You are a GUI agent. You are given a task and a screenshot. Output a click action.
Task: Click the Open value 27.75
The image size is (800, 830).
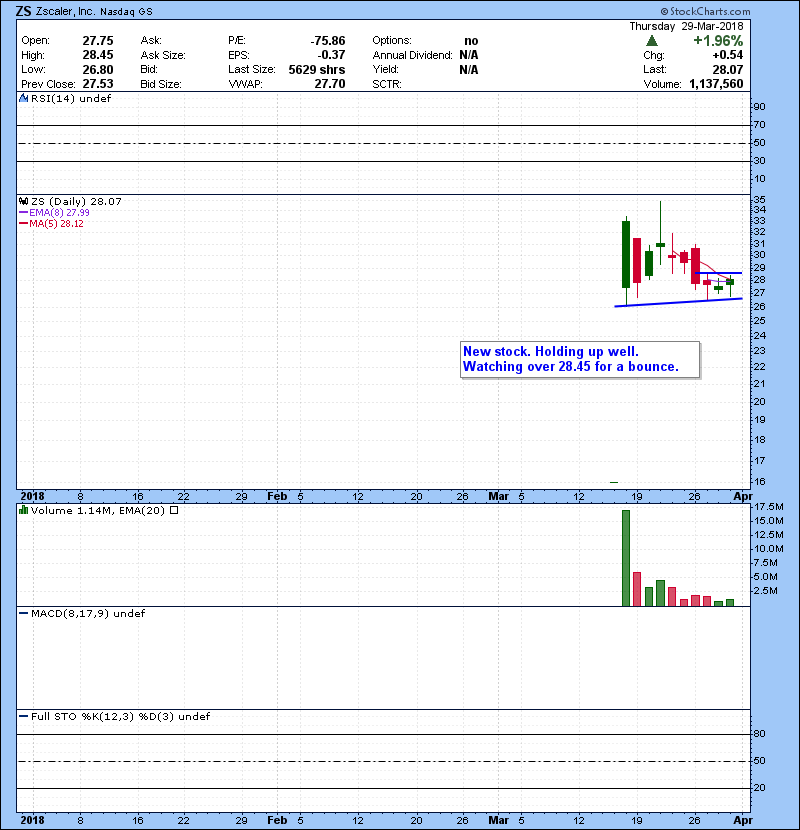coord(98,41)
